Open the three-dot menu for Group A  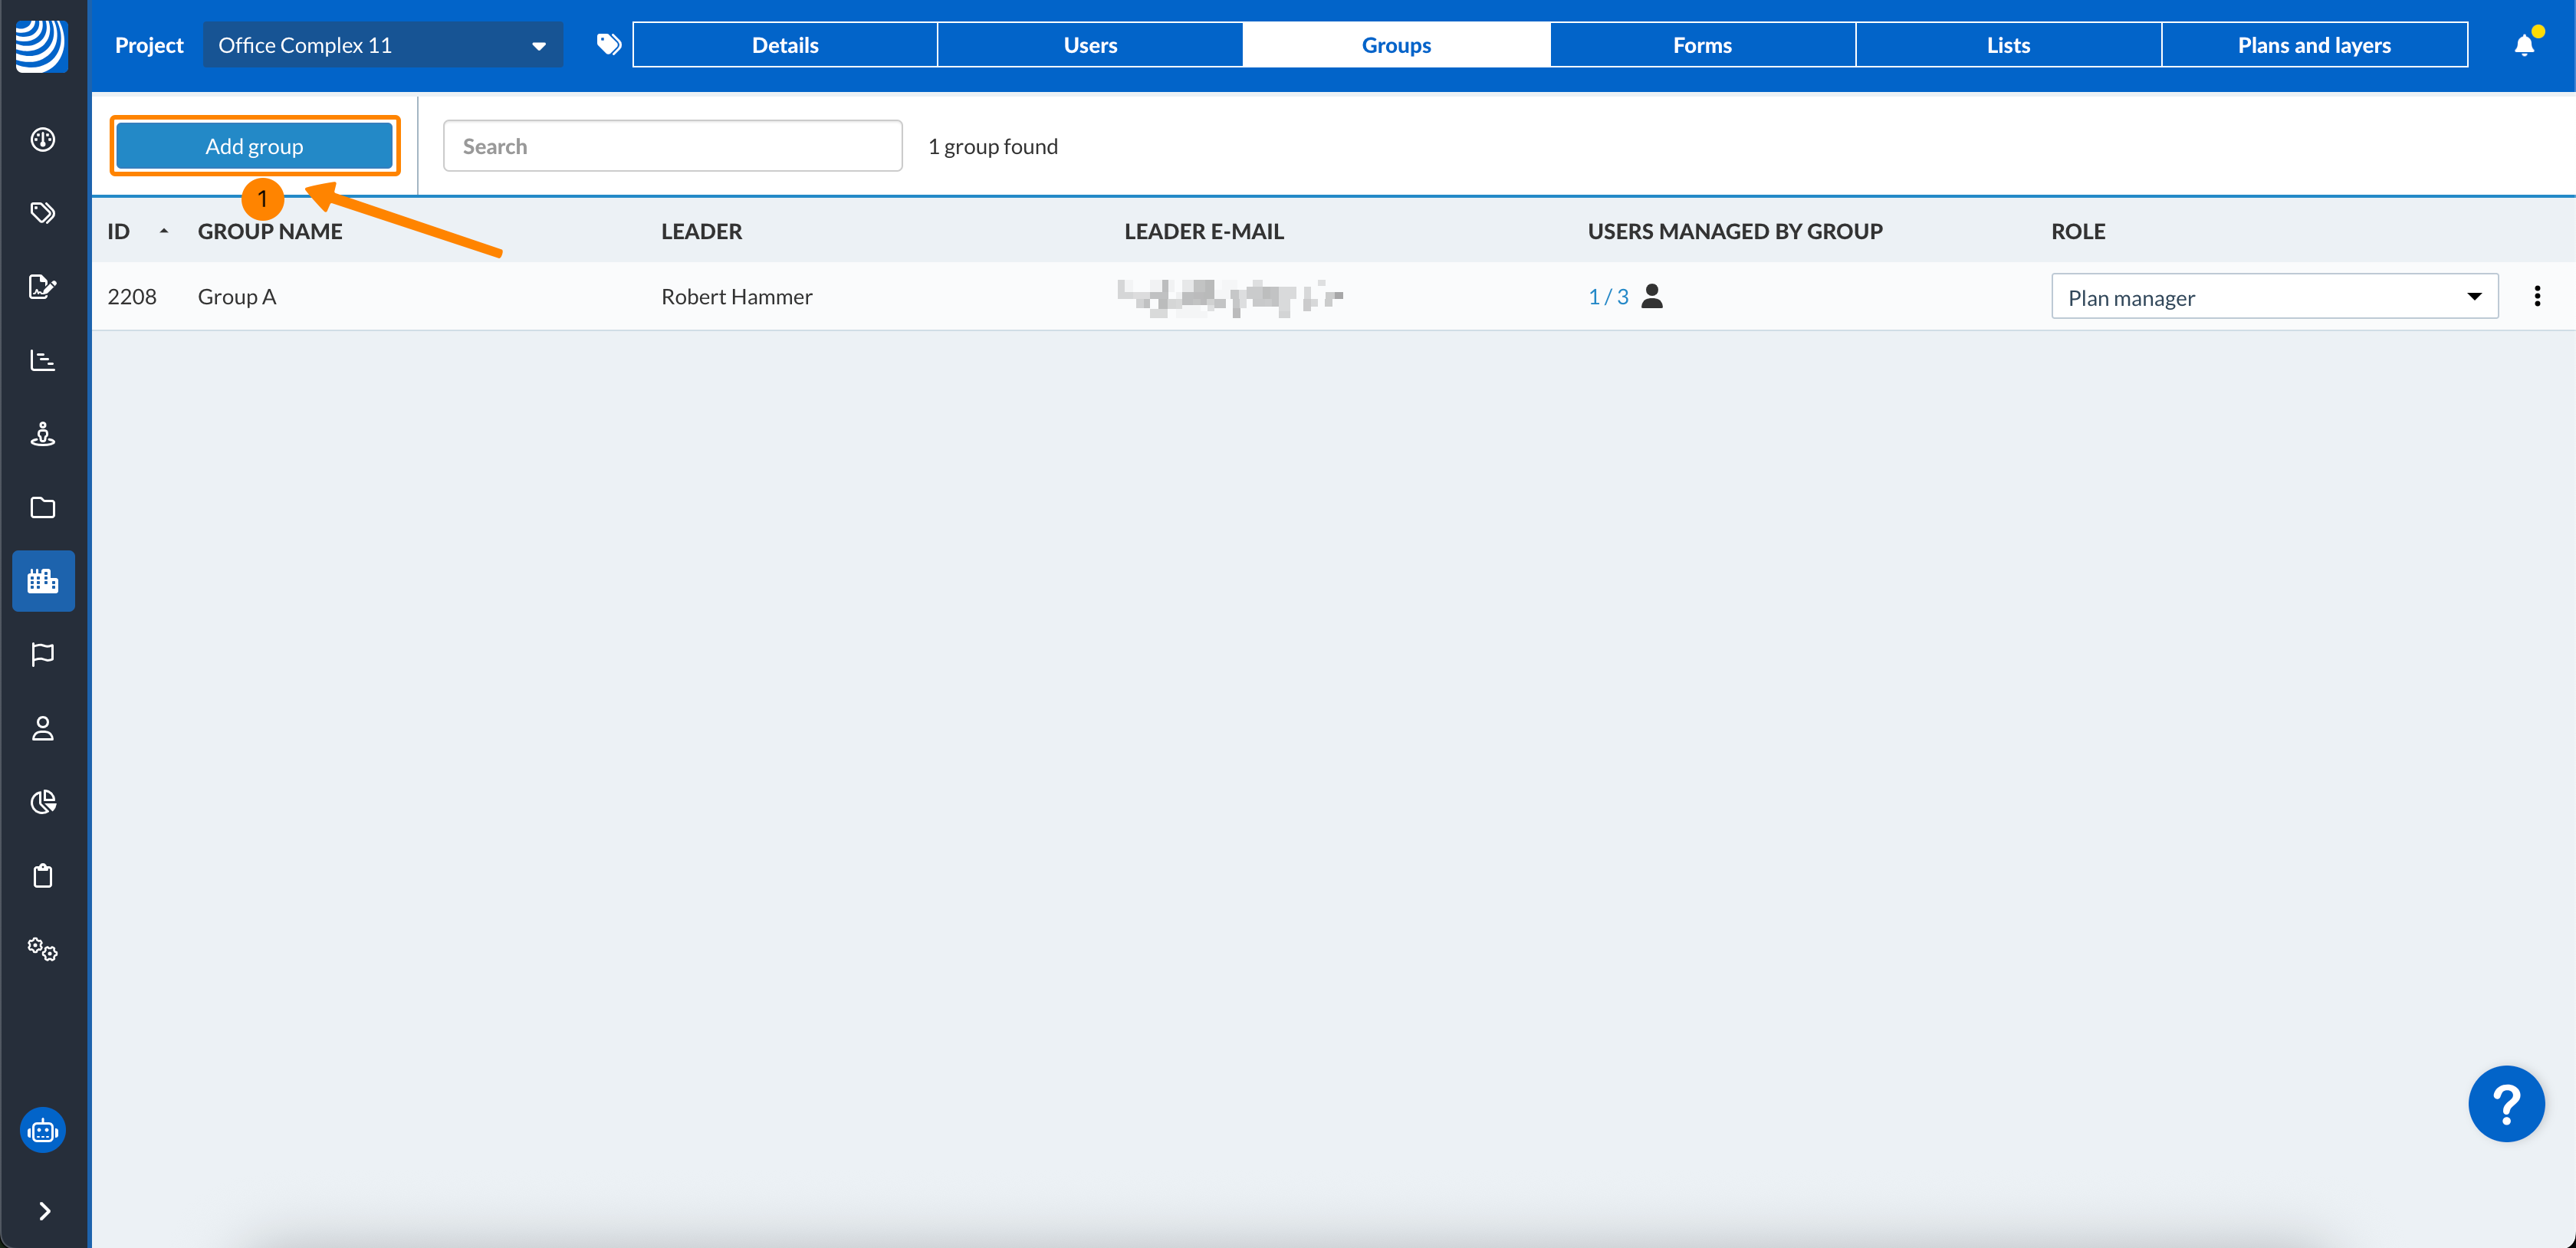click(2536, 296)
